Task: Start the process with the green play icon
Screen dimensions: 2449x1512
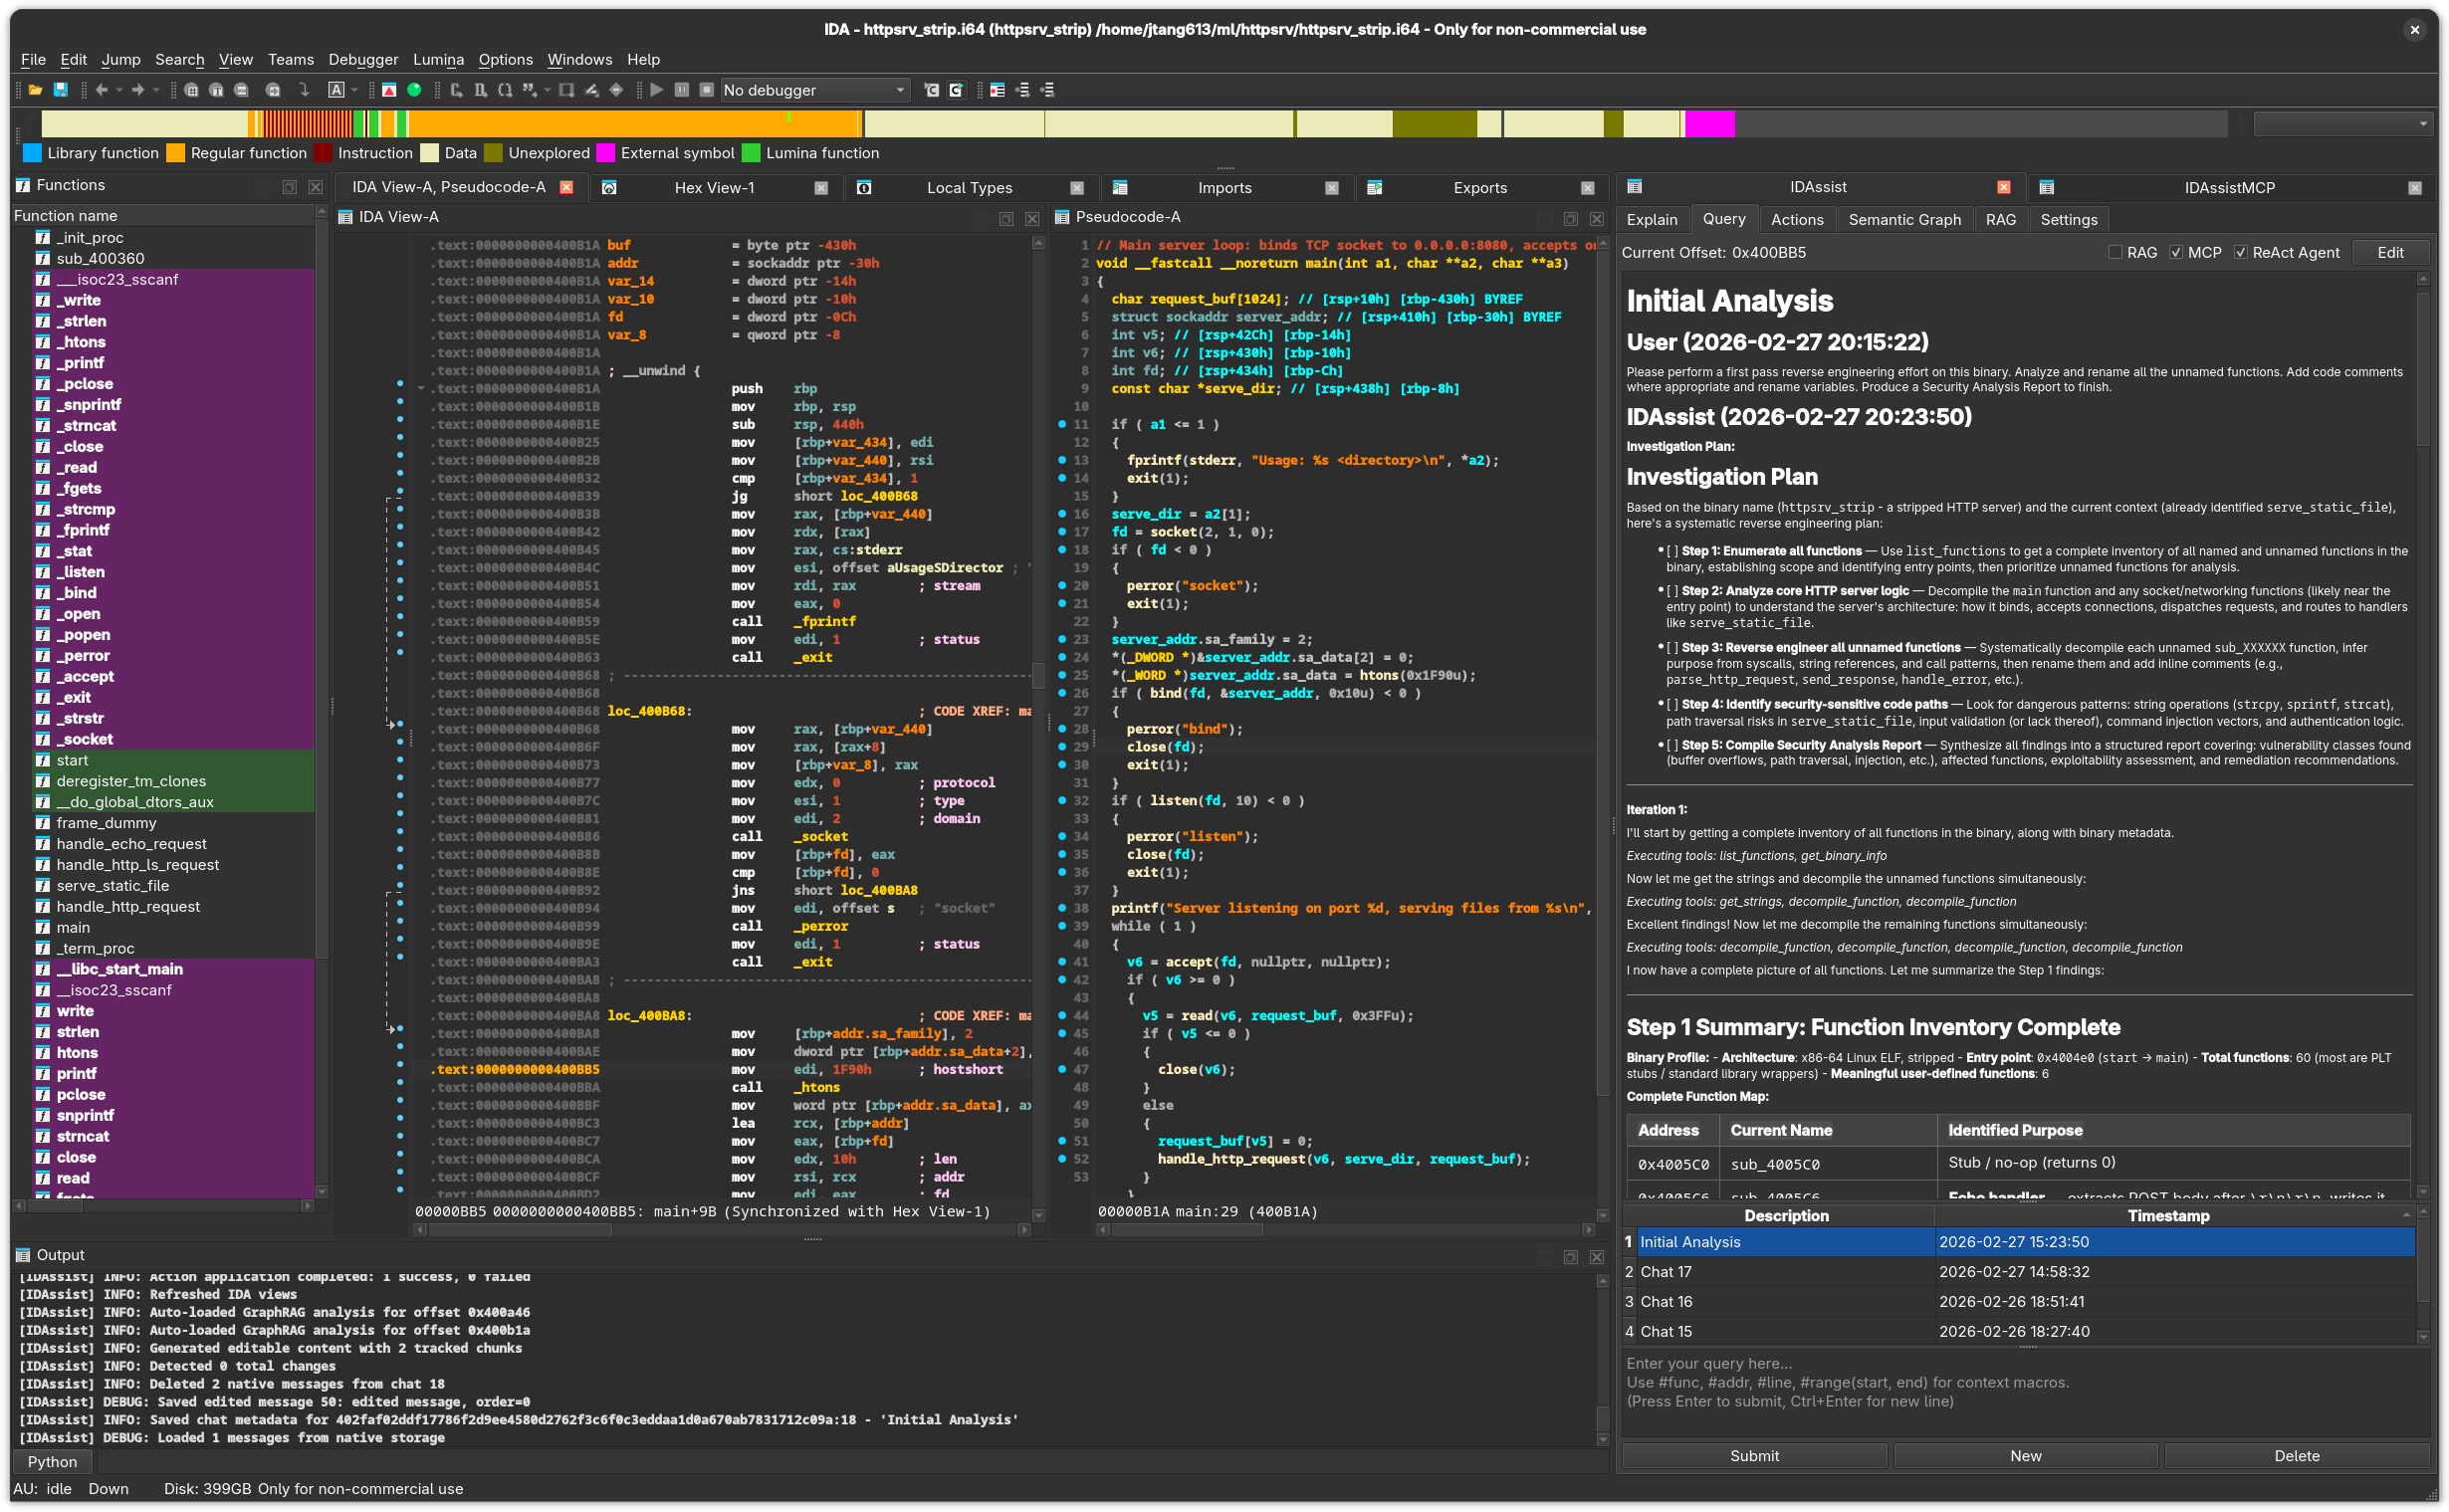Action: pyautogui.click(x=656, y=90)
